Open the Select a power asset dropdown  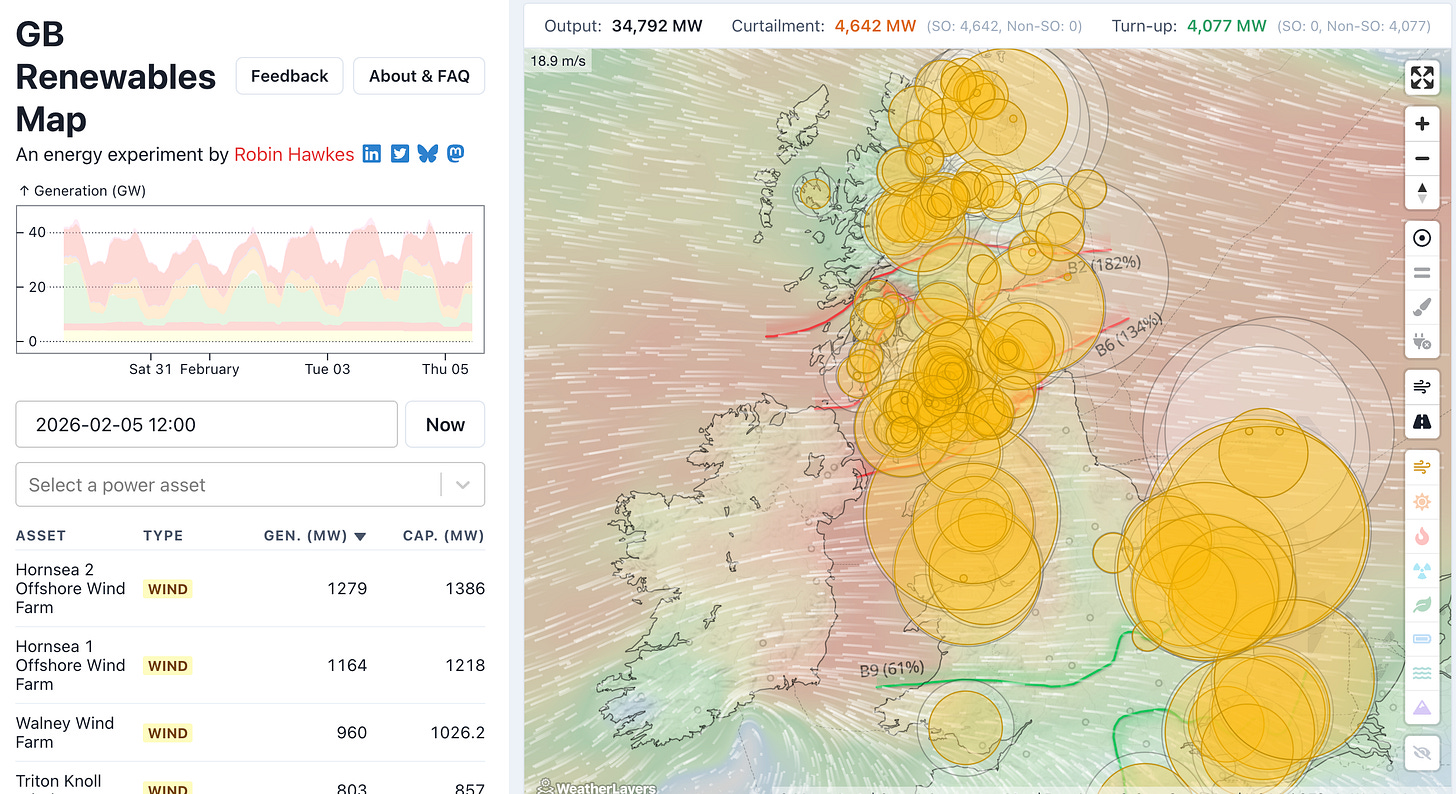pyautogui.click(x=250, y=485)
